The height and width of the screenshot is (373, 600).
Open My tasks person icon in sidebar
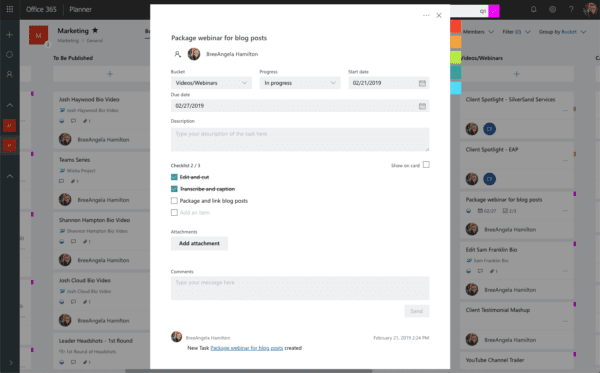10,74
